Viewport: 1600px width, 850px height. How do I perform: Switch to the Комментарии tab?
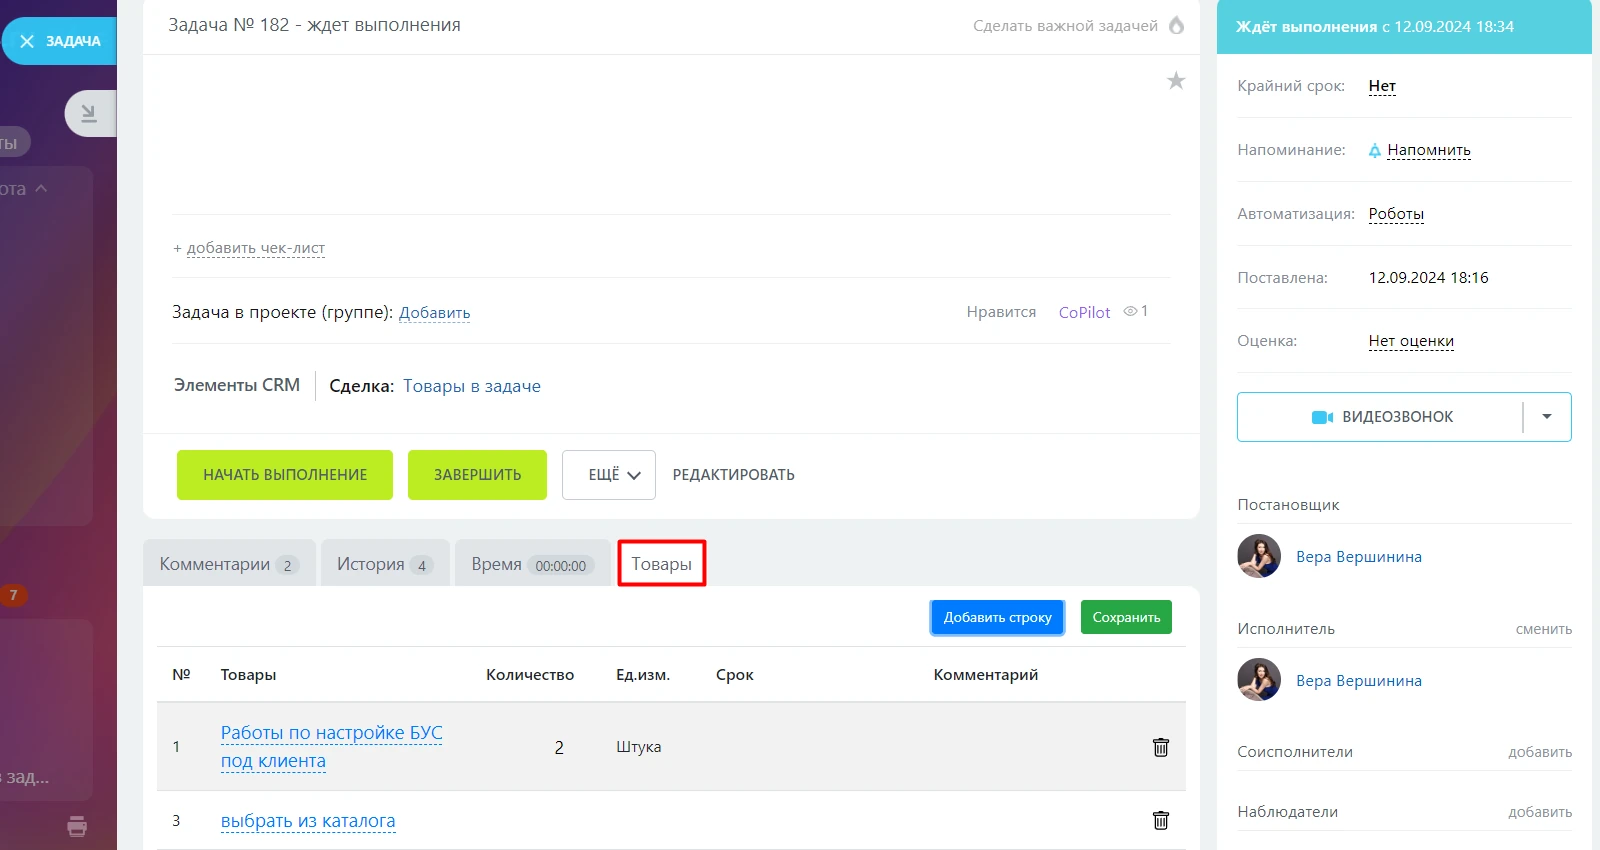pos(229,564)
